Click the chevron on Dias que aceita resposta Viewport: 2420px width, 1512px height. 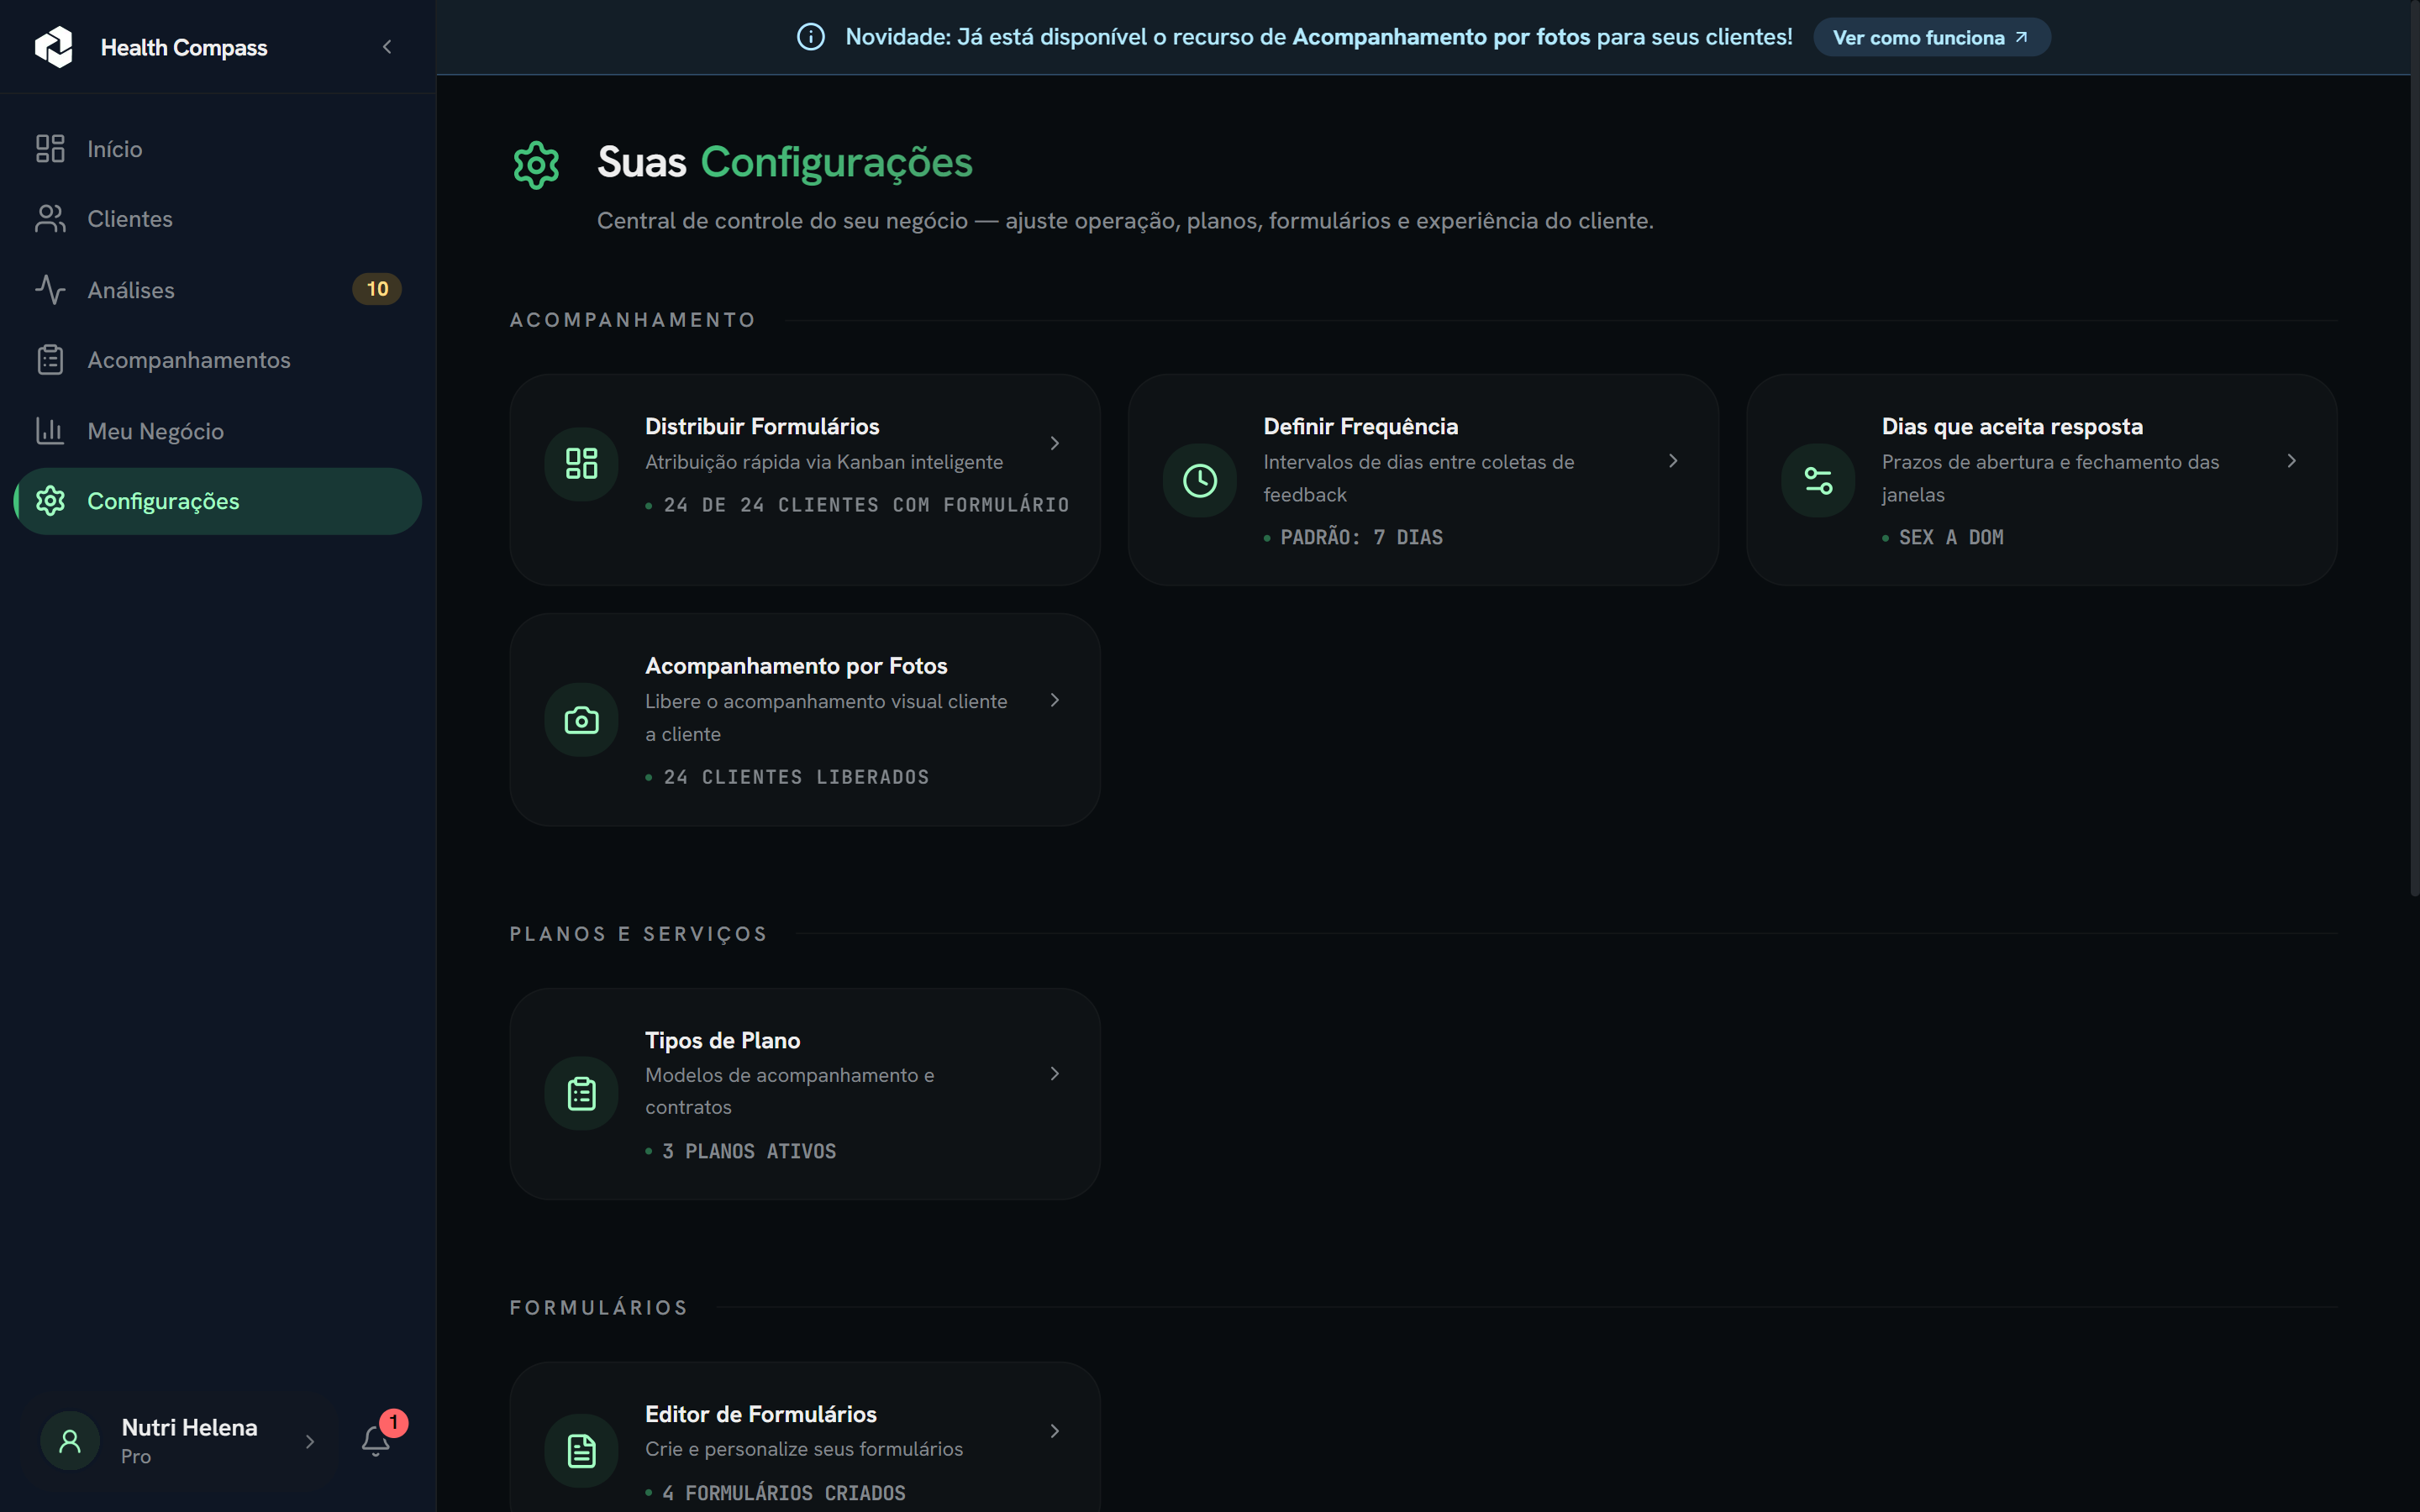2291,461
